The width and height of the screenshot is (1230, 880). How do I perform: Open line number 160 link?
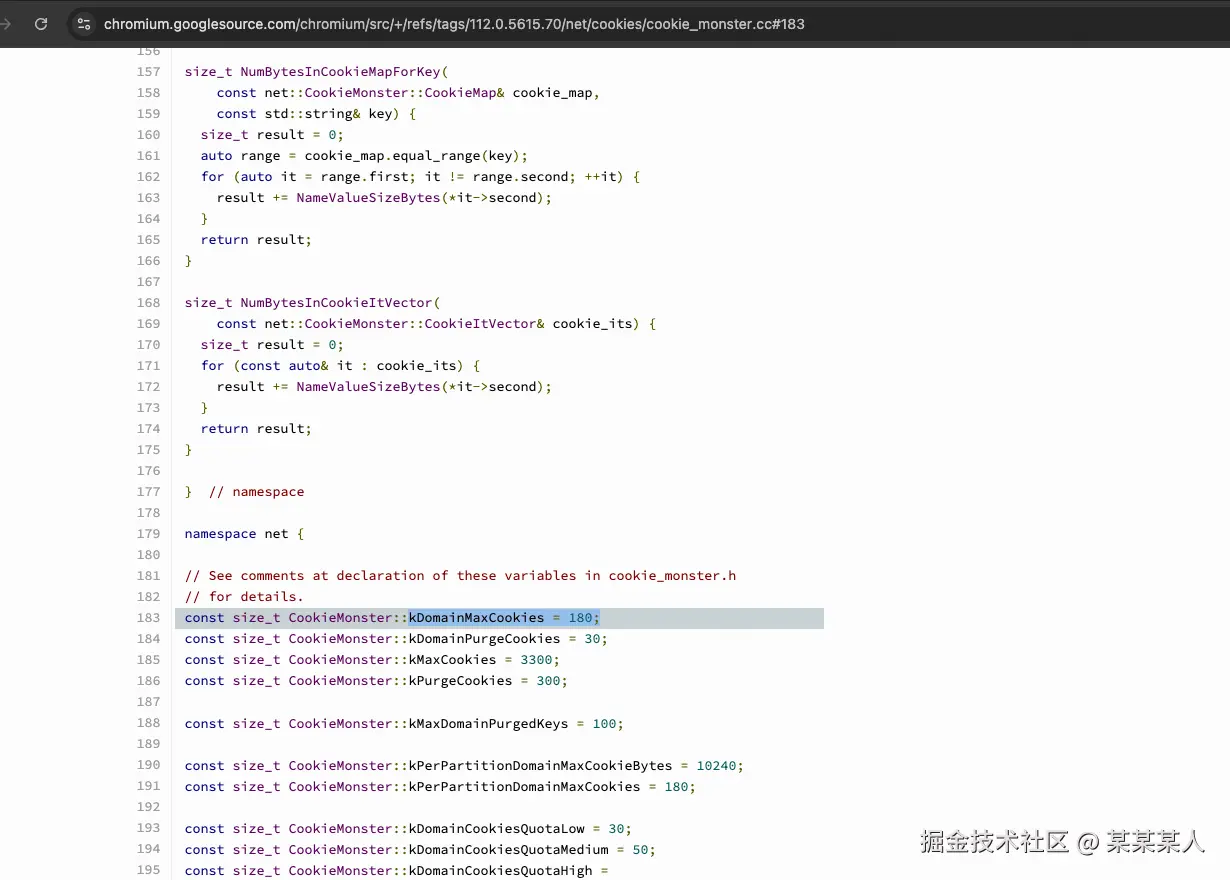click(148, 135)
